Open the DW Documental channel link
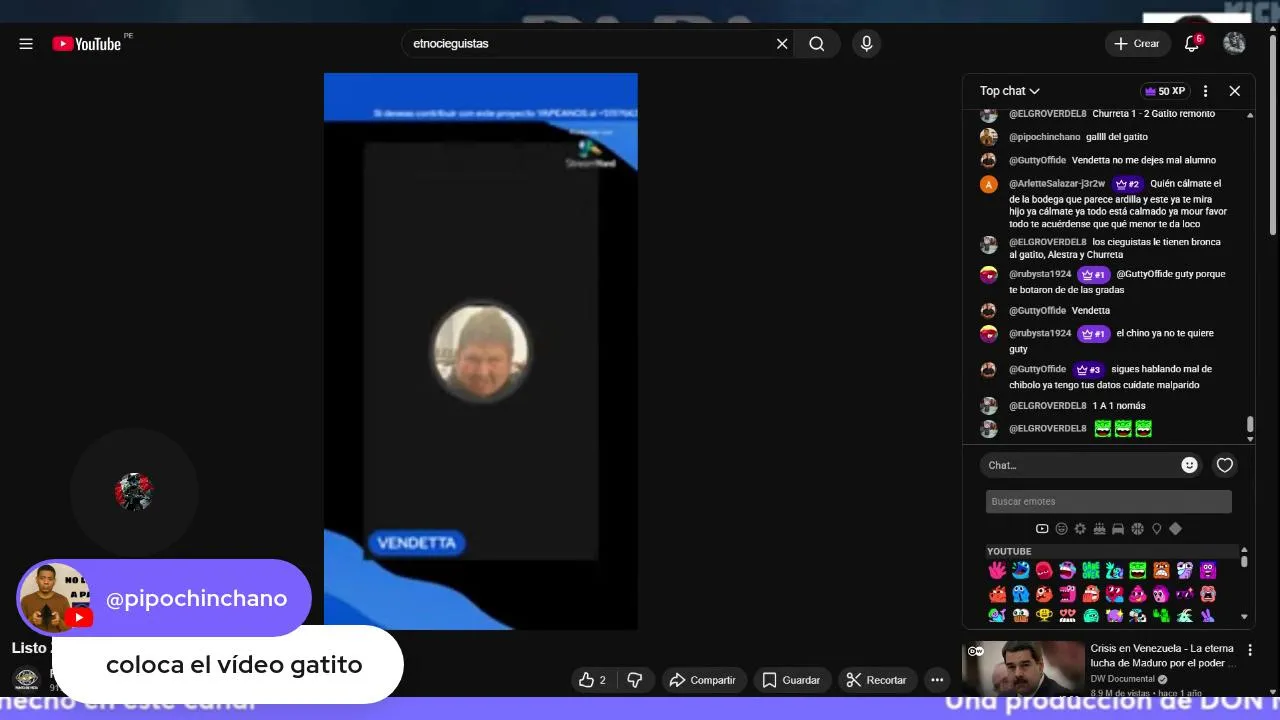This screenshot has height=720, width=1280. (1123, 679)
